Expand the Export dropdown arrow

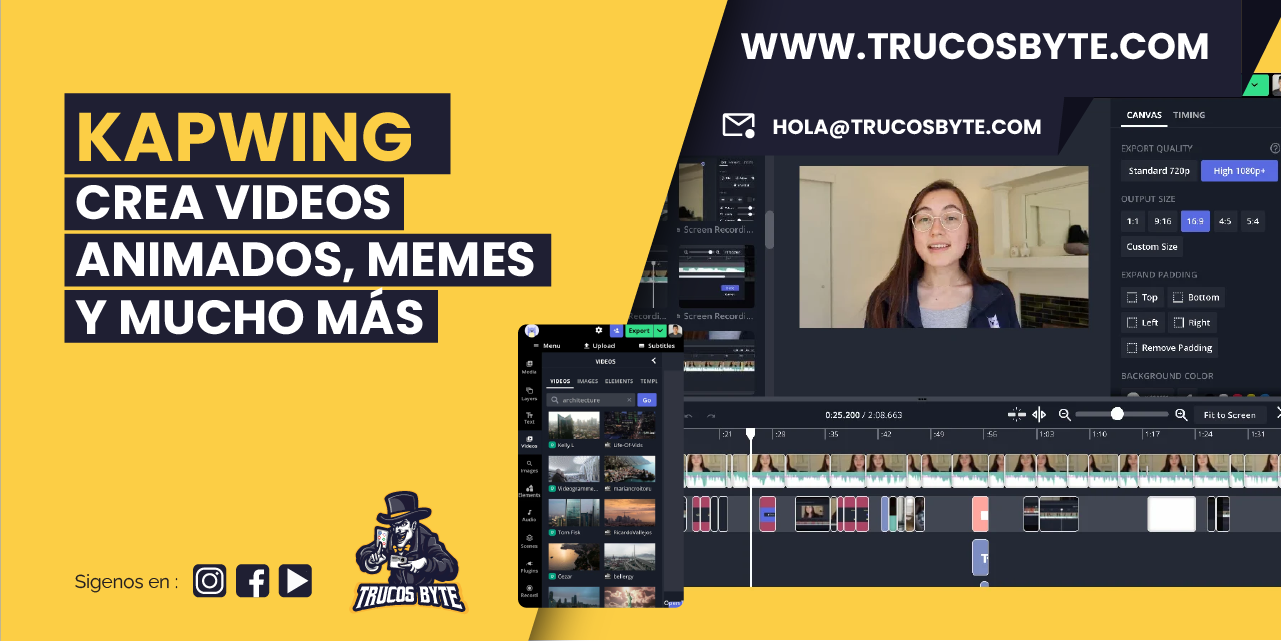point(660,330)
